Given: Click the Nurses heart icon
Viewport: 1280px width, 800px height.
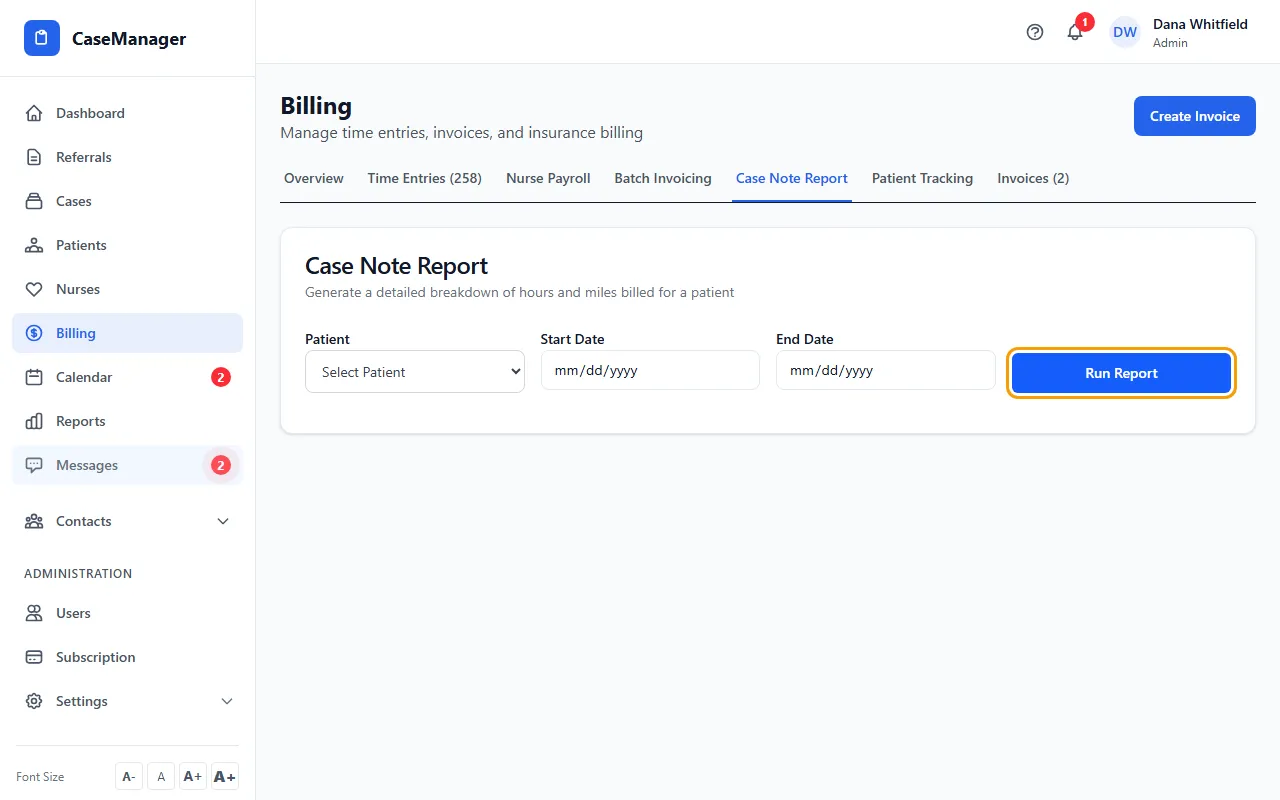Looking at the screenshot, I should (34, 289).
